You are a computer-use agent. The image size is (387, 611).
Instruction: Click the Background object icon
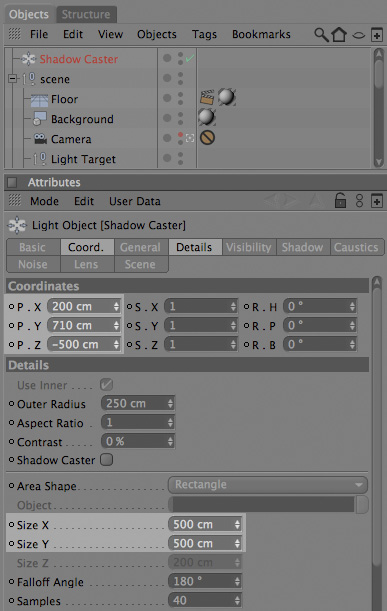39,119
